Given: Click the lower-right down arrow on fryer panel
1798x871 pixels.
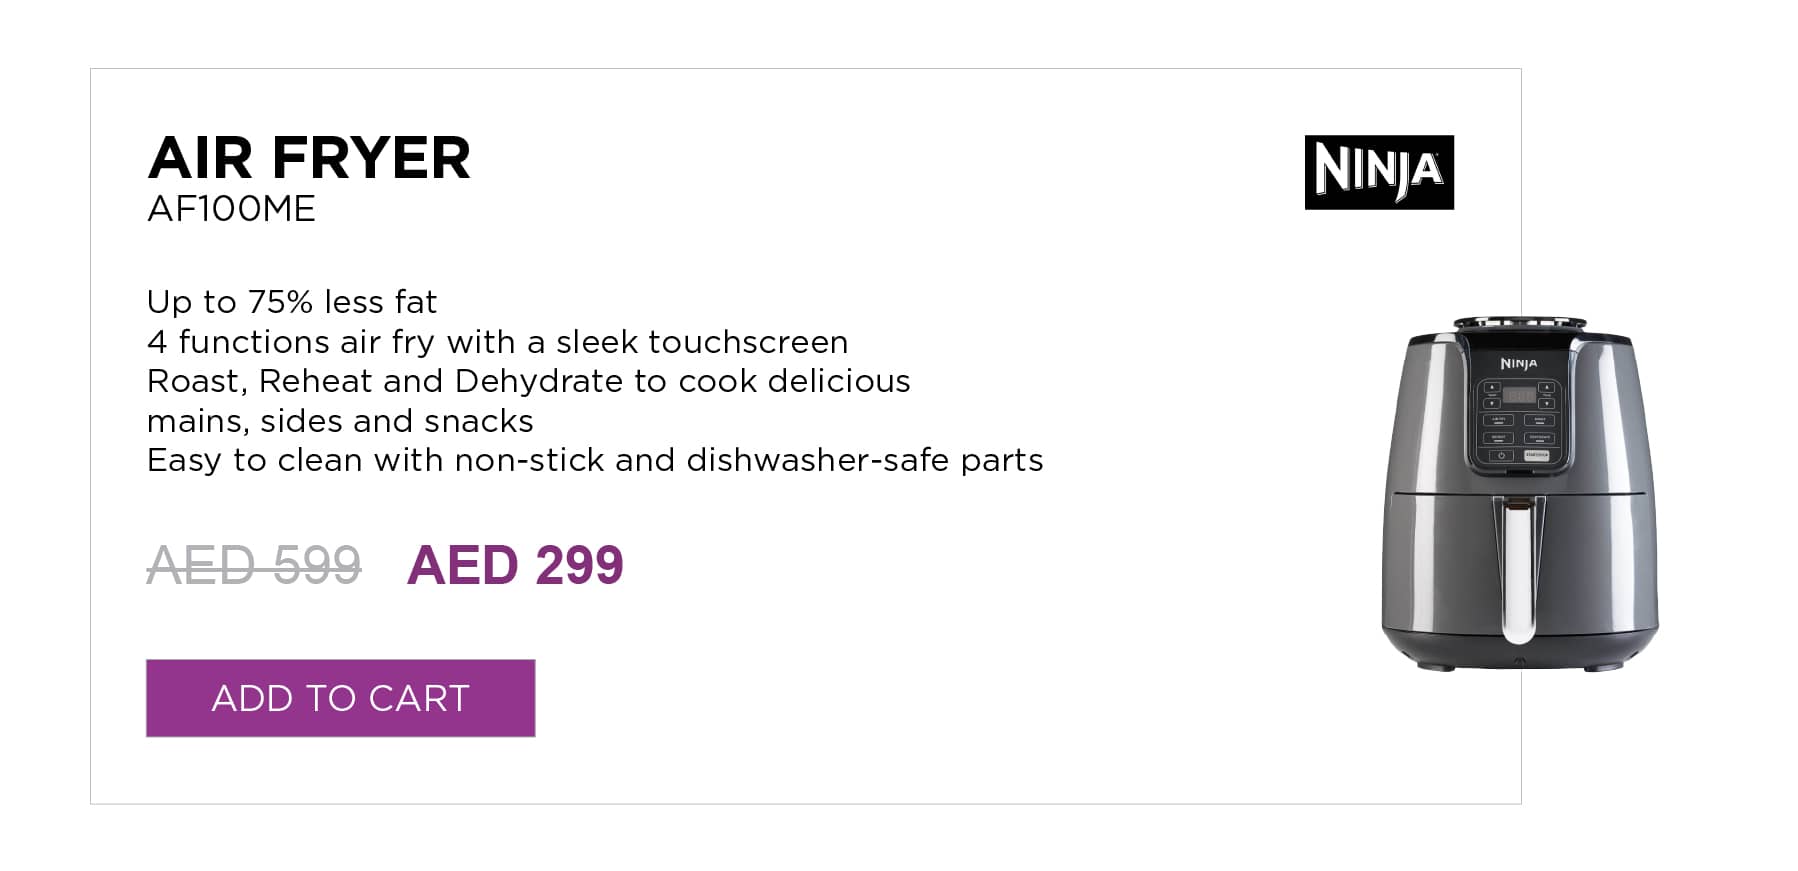Looking at the screenshot, I should click(1546, 403).
